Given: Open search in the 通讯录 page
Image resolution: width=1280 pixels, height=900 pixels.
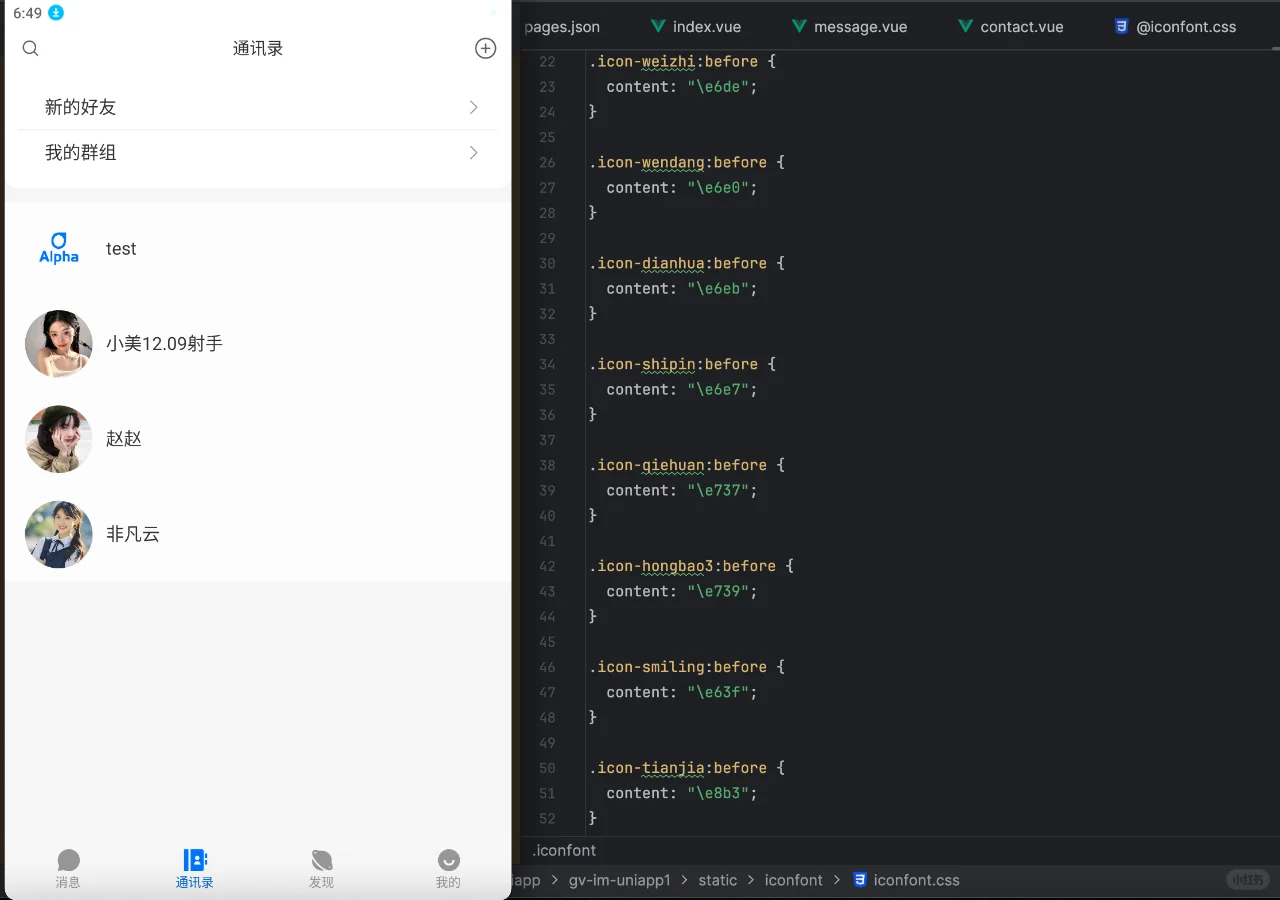Looking at the screenshot, I should tap(30, 48).
